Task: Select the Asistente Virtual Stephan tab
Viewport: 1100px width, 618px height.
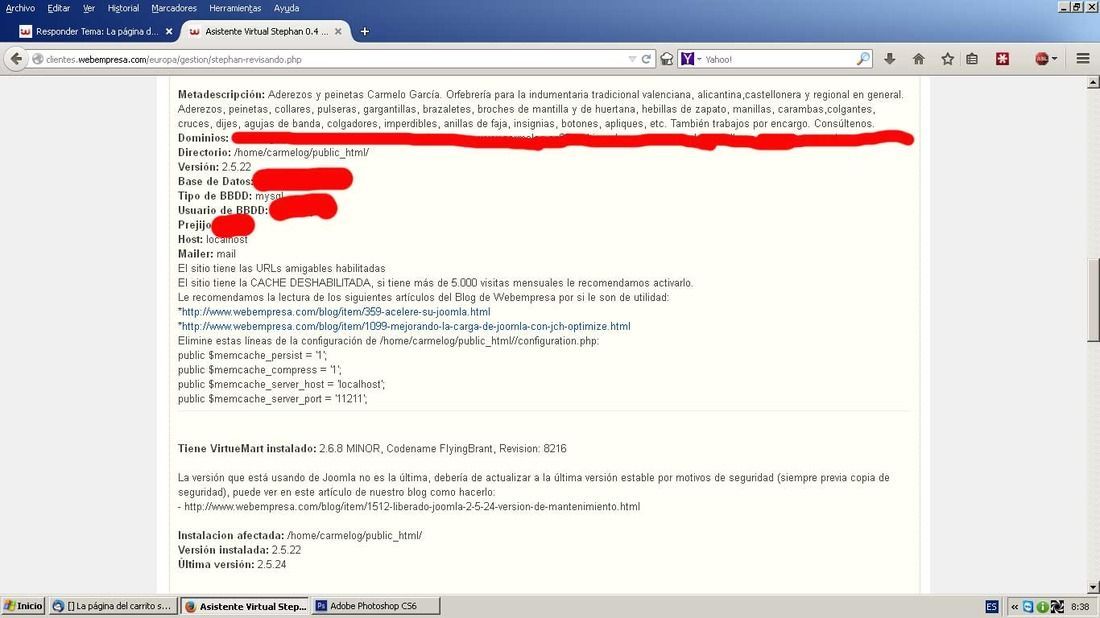Action: click(266, 32)
